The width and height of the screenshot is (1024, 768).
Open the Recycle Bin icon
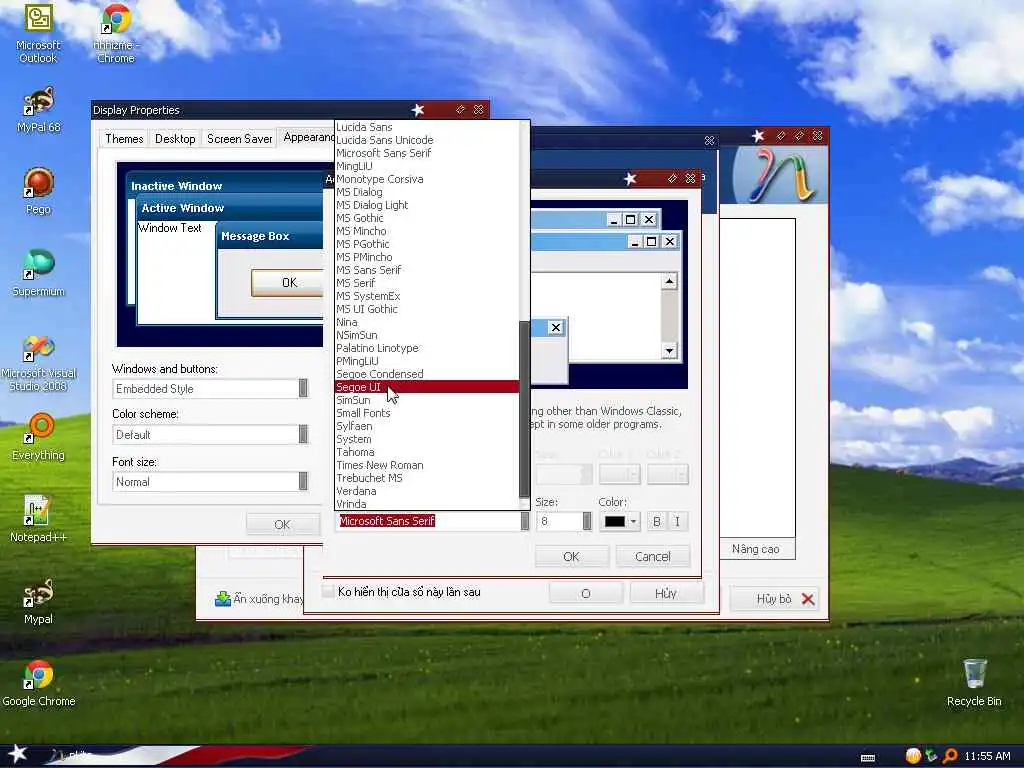[x=974, y=683]
